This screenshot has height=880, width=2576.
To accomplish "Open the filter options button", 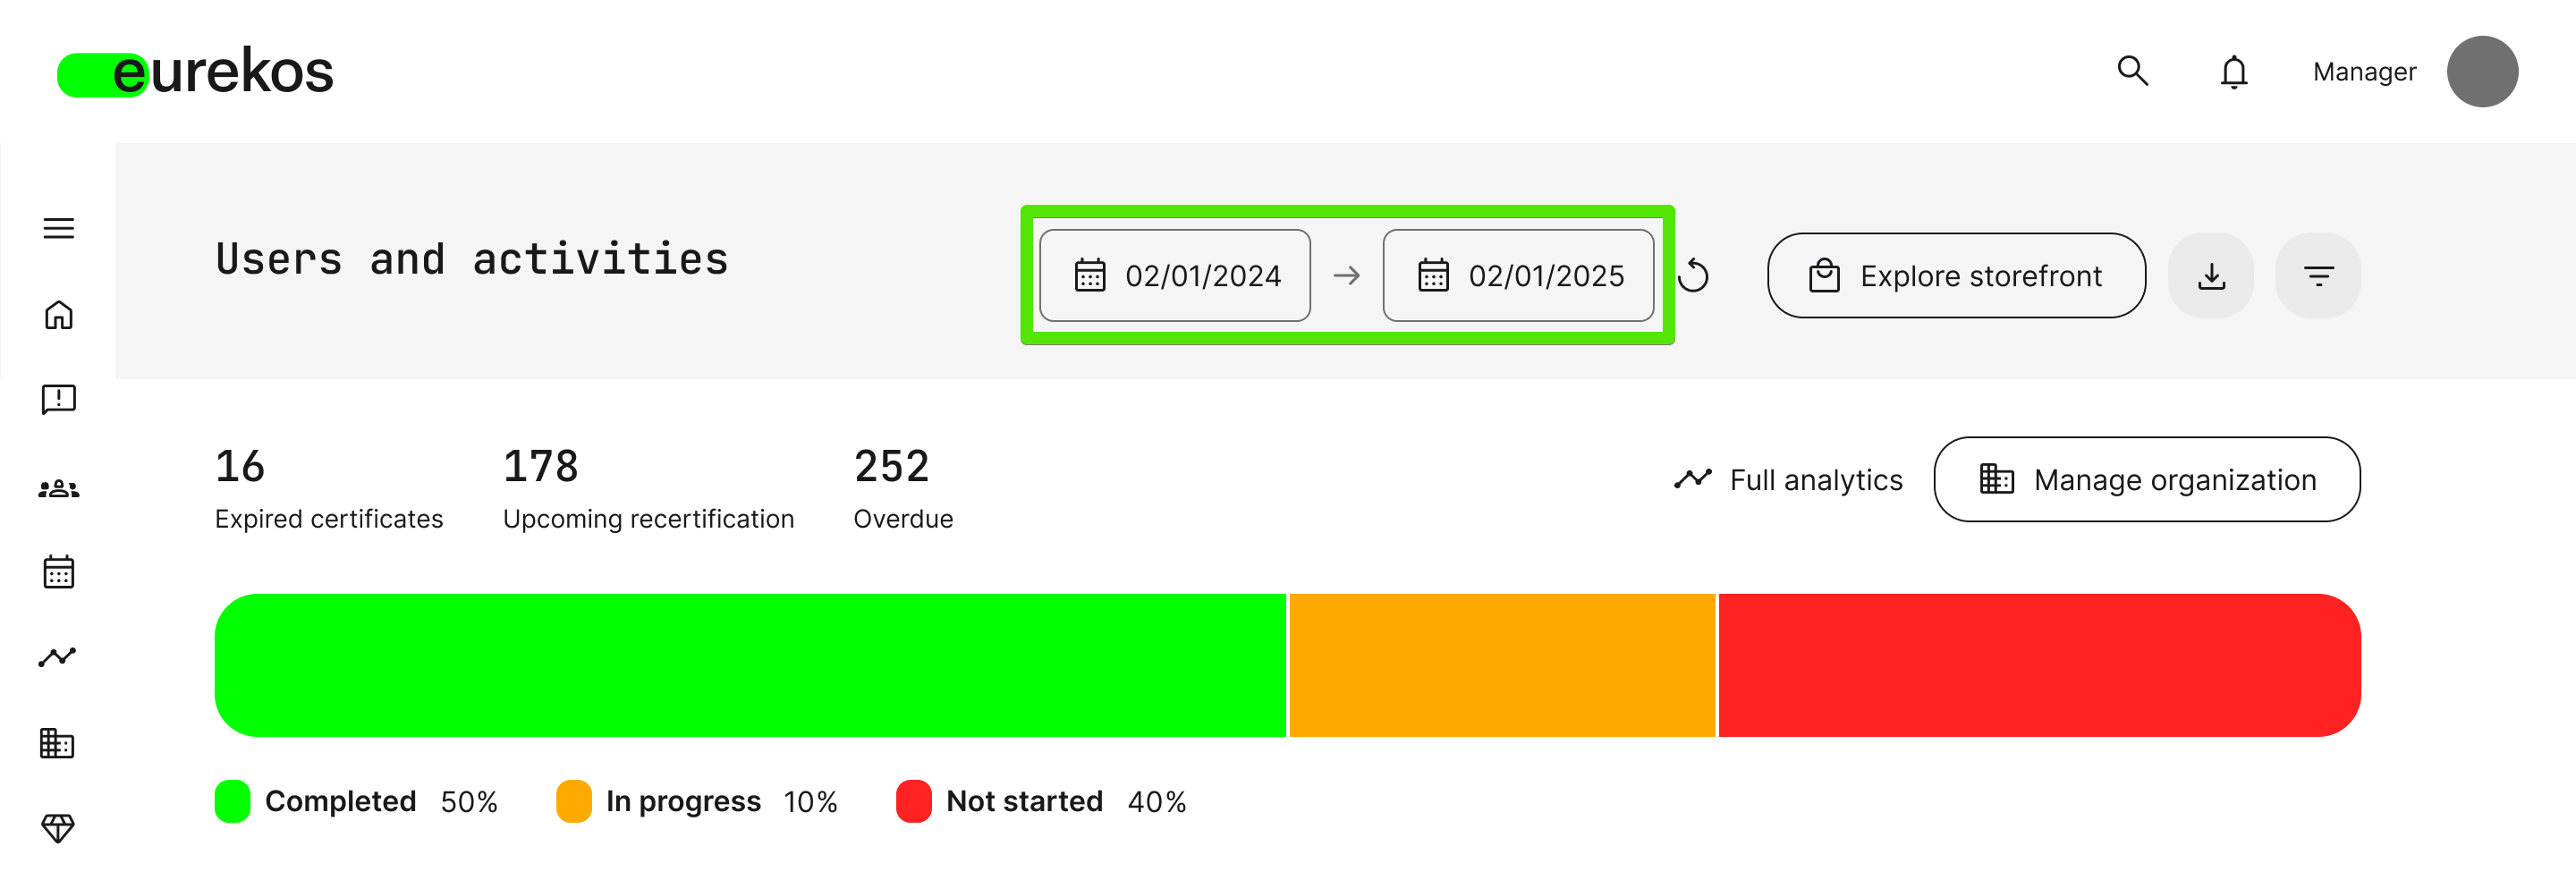I will 2318,276.
